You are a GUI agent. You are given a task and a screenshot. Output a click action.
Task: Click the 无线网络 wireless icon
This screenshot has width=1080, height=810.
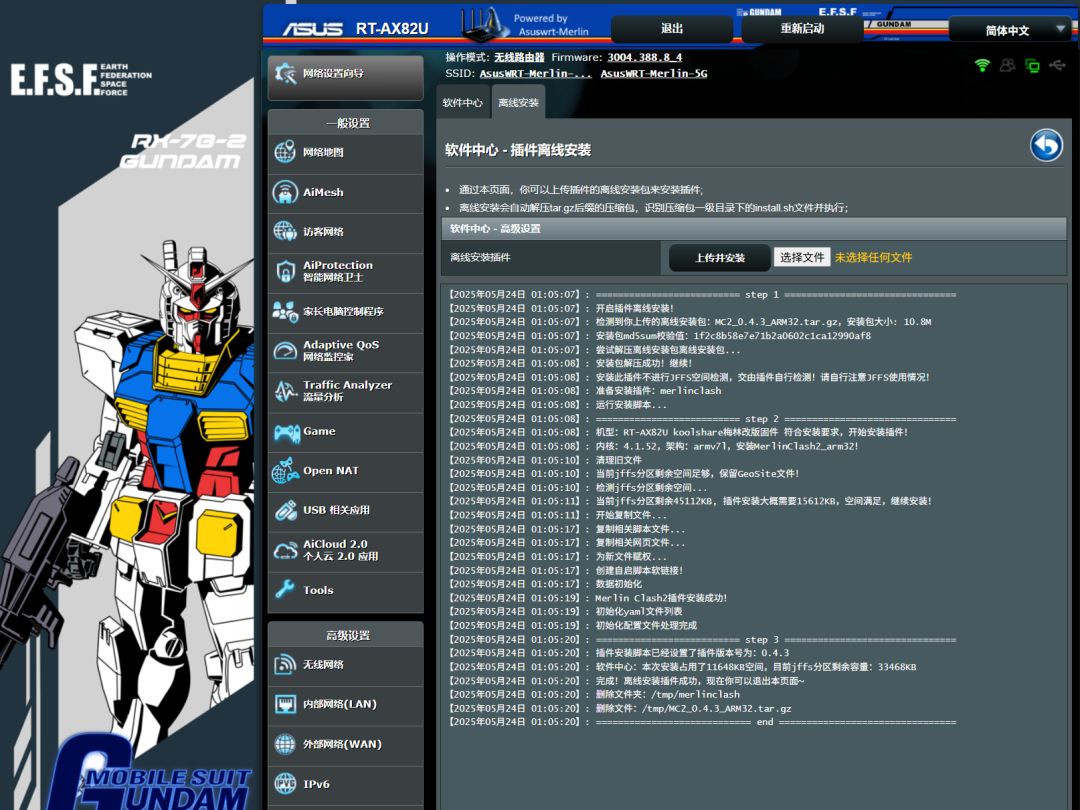[x=285, y=665]
